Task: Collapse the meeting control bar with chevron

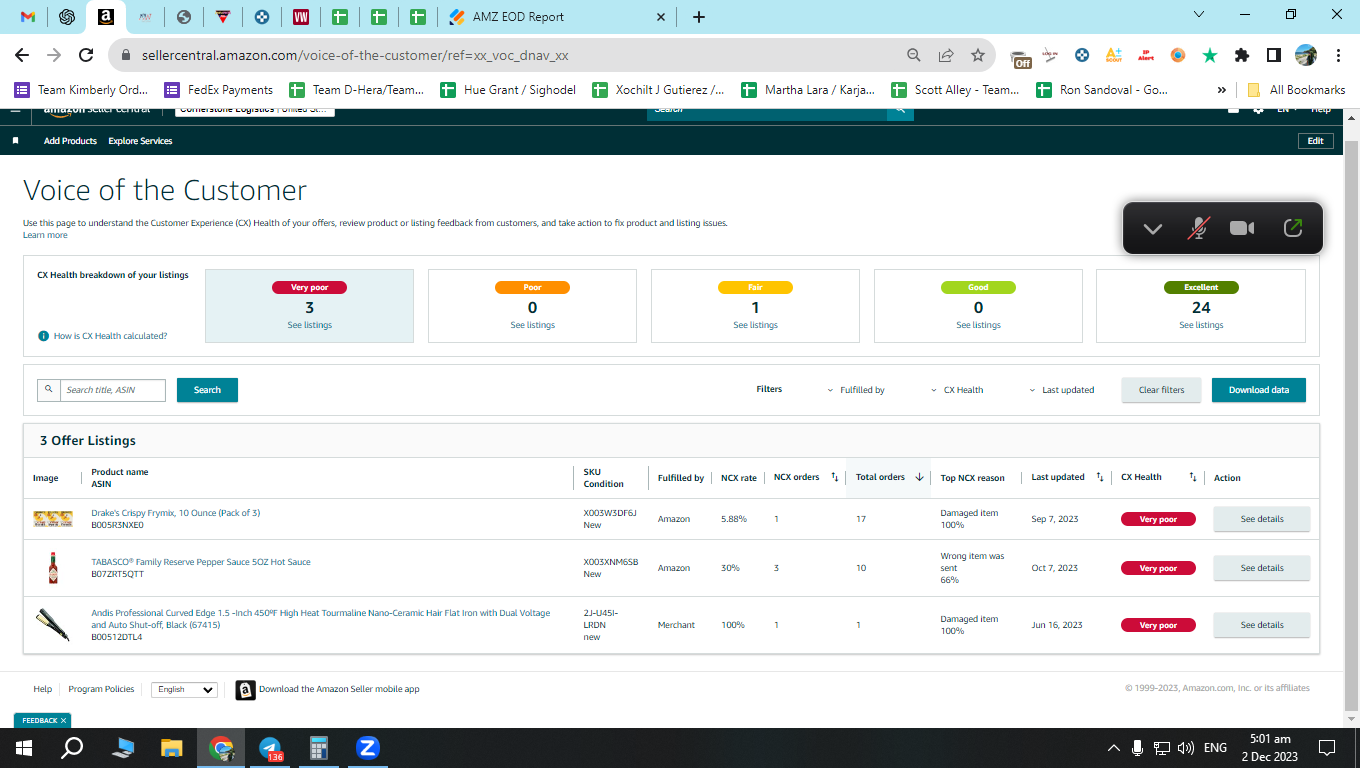Action: (x=1153, y=229)
